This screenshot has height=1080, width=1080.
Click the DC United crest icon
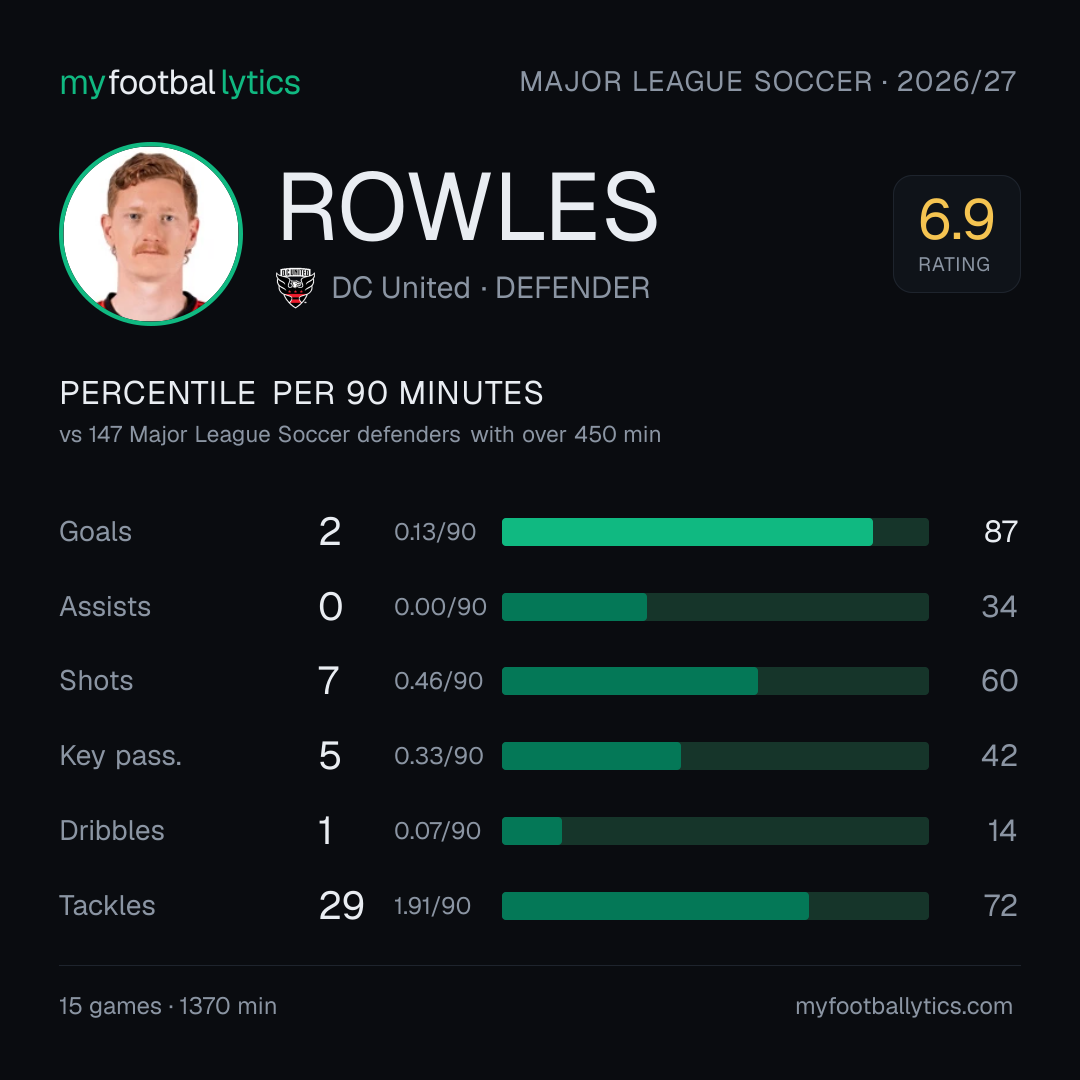(x=295, y=287)
